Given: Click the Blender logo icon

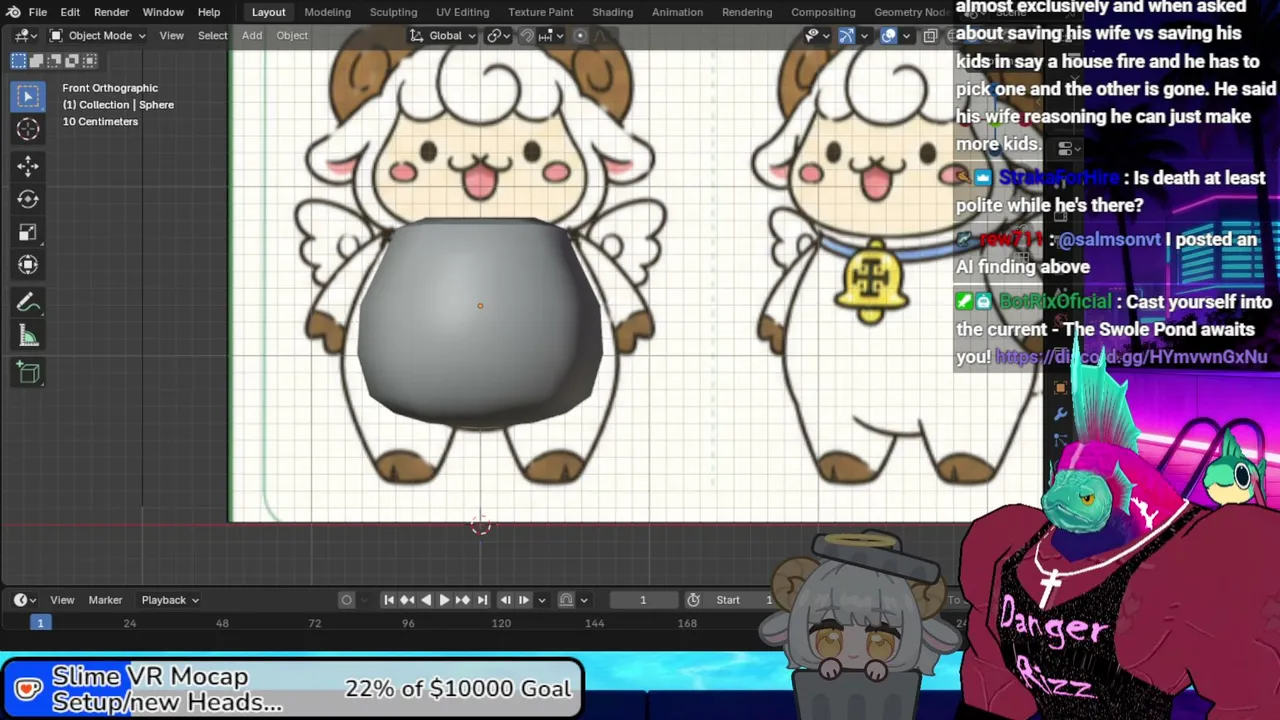Looking at the screenshot, I should click(x=13, y=12).
